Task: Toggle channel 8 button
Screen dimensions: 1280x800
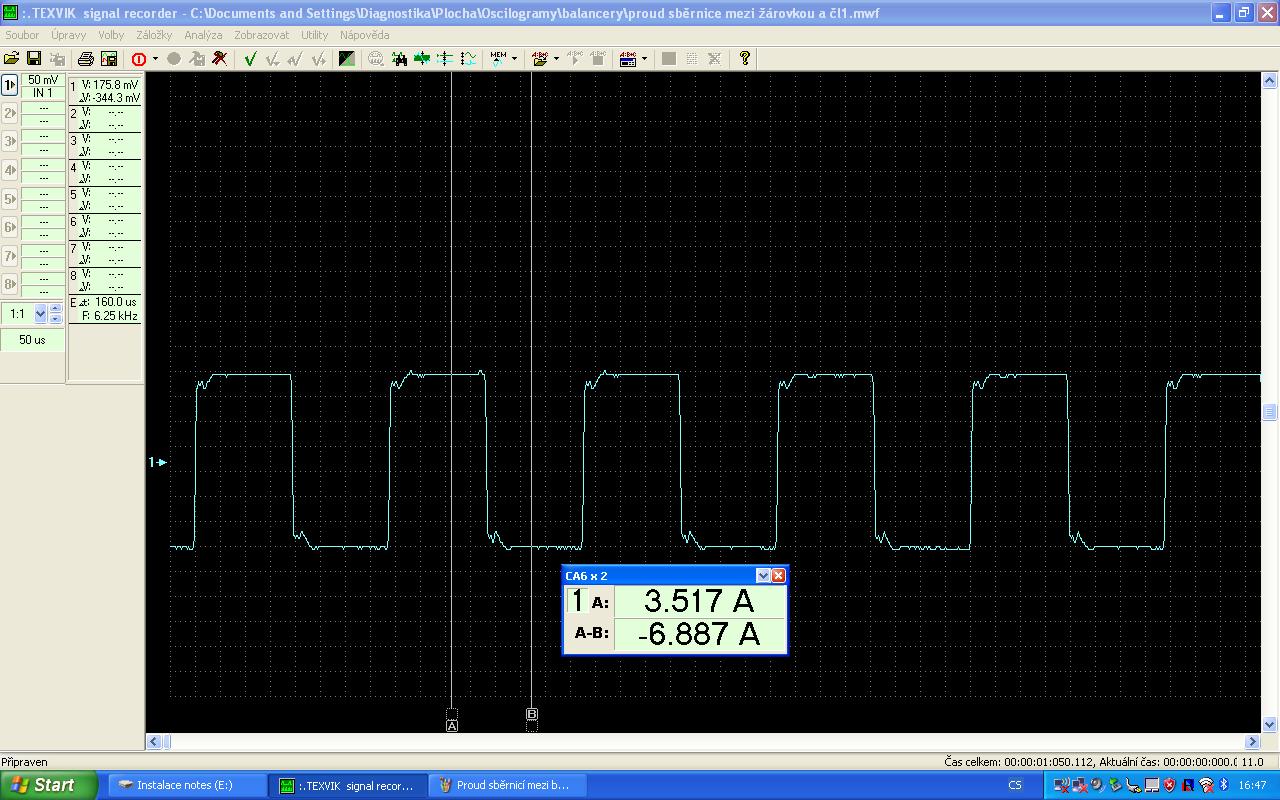Action: pyautogui.click(x=10, y=283)
